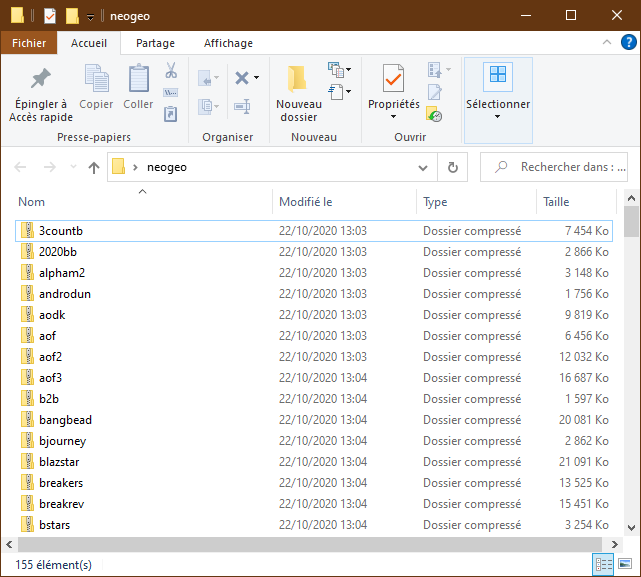Image resolution: width=641 pixels, height=577 pixels.
Task: Switch to the Partage tab
Action: click(x=155, y=43)
